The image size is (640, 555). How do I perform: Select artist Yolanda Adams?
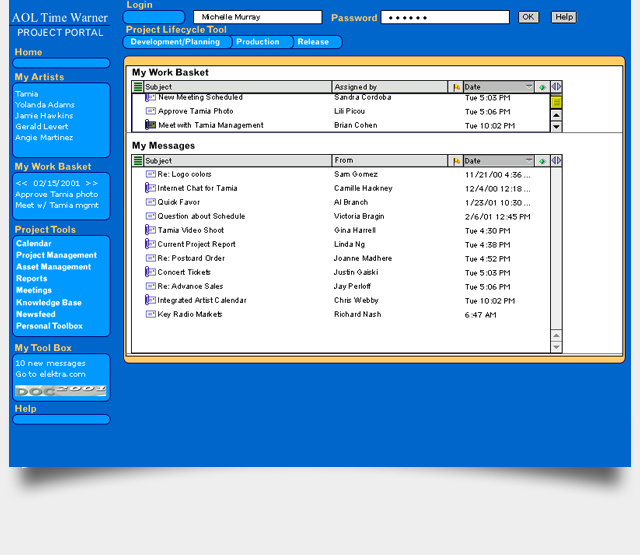pos(45,105)
